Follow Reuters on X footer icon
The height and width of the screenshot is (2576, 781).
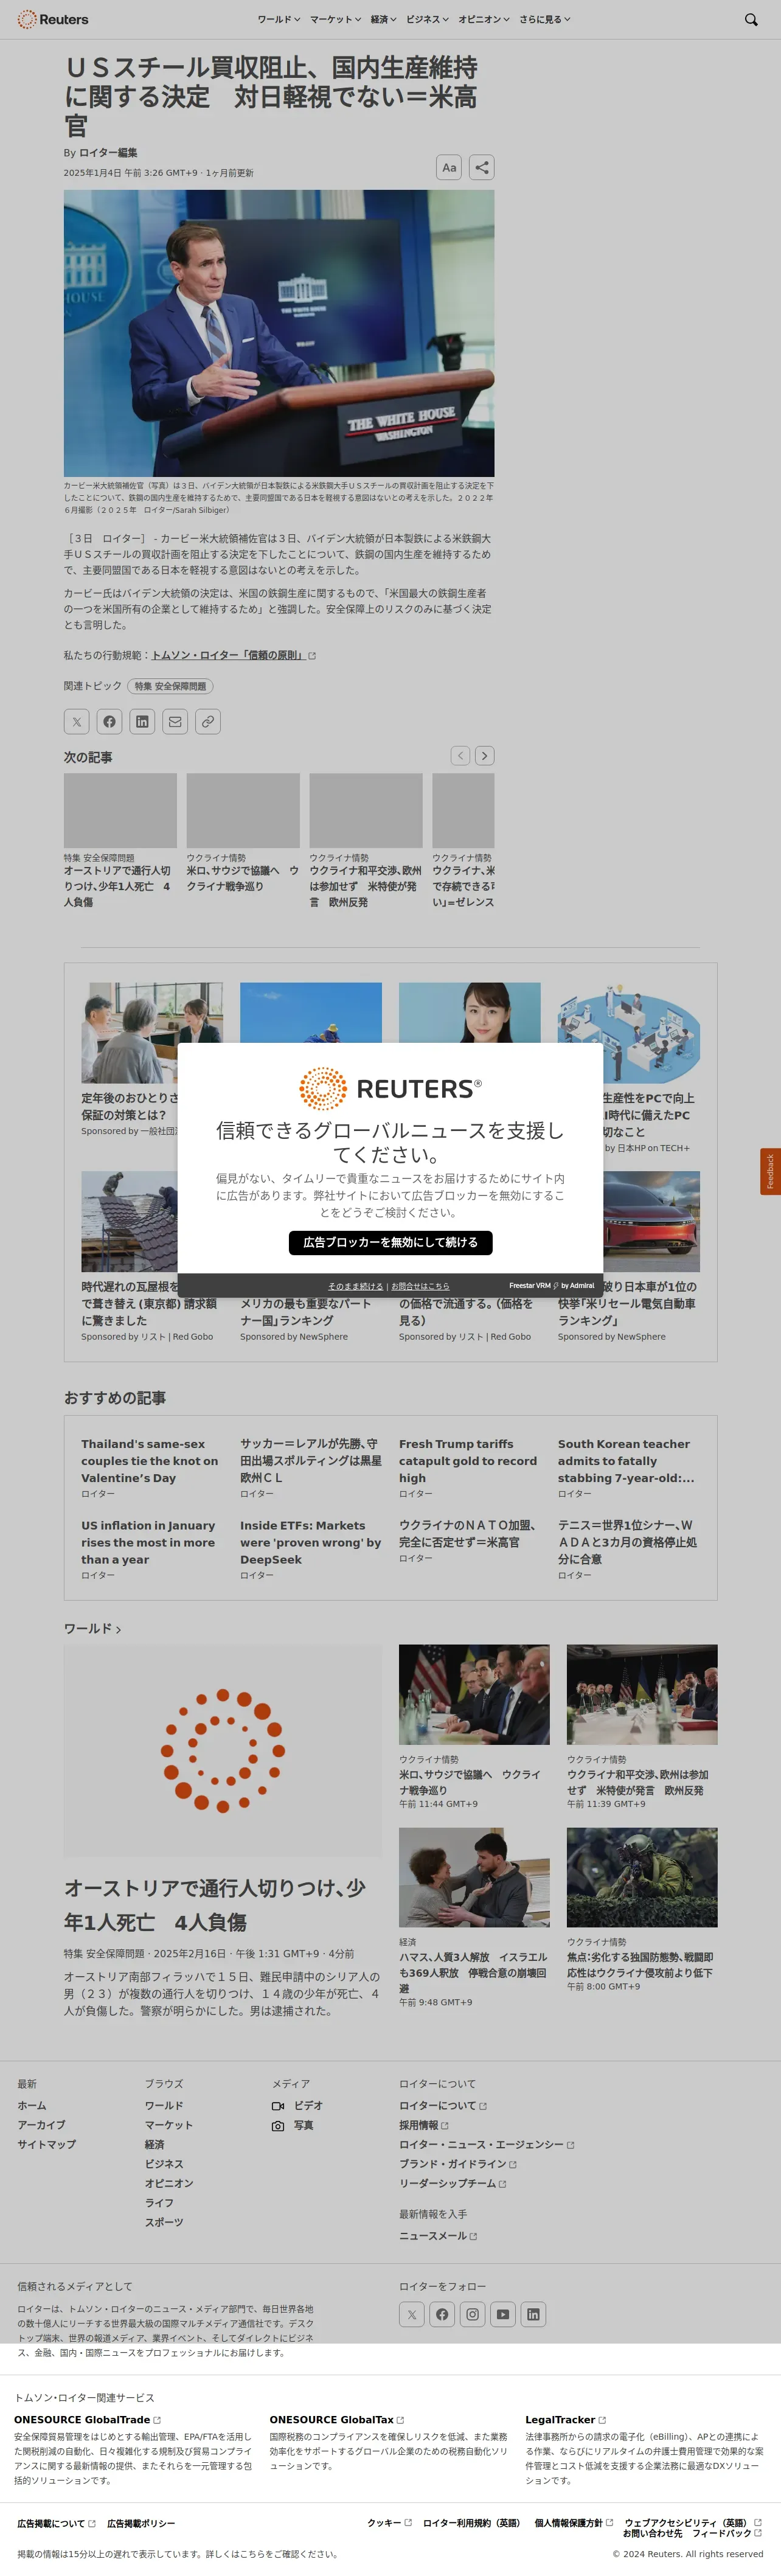pyautogui.click(x=412, y=2314)
